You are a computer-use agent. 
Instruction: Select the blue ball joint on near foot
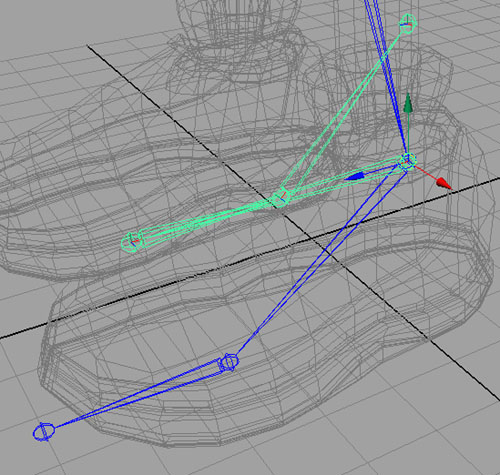229,362
